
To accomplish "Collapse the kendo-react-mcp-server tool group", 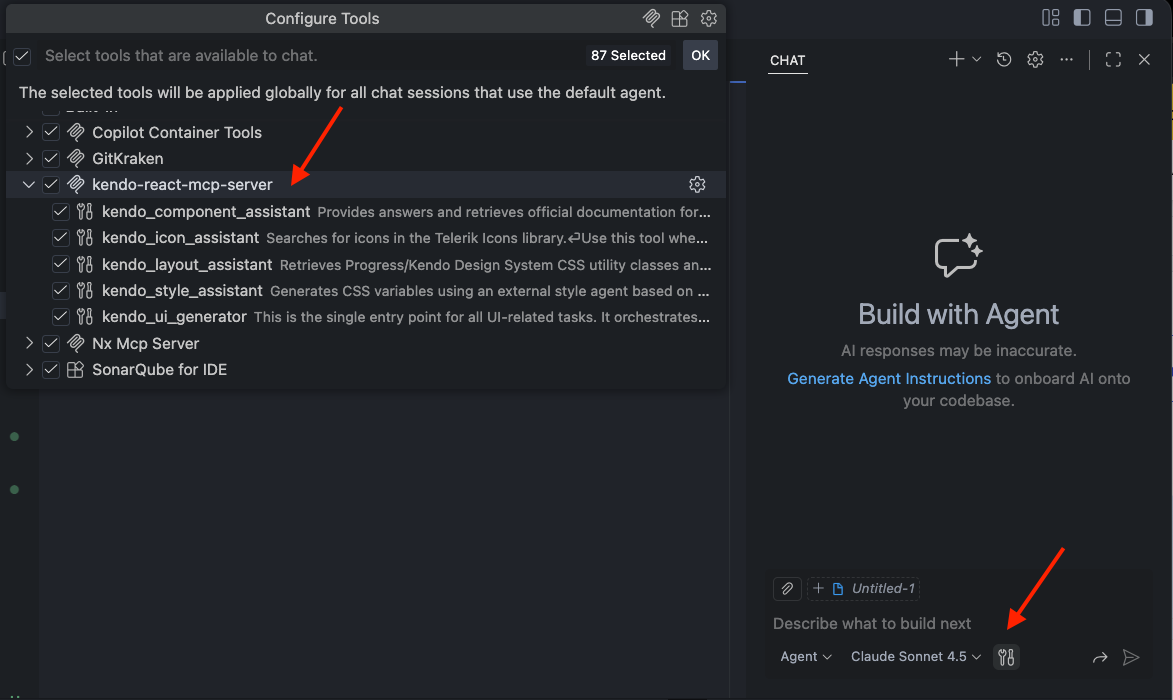I will coord(29,184).
